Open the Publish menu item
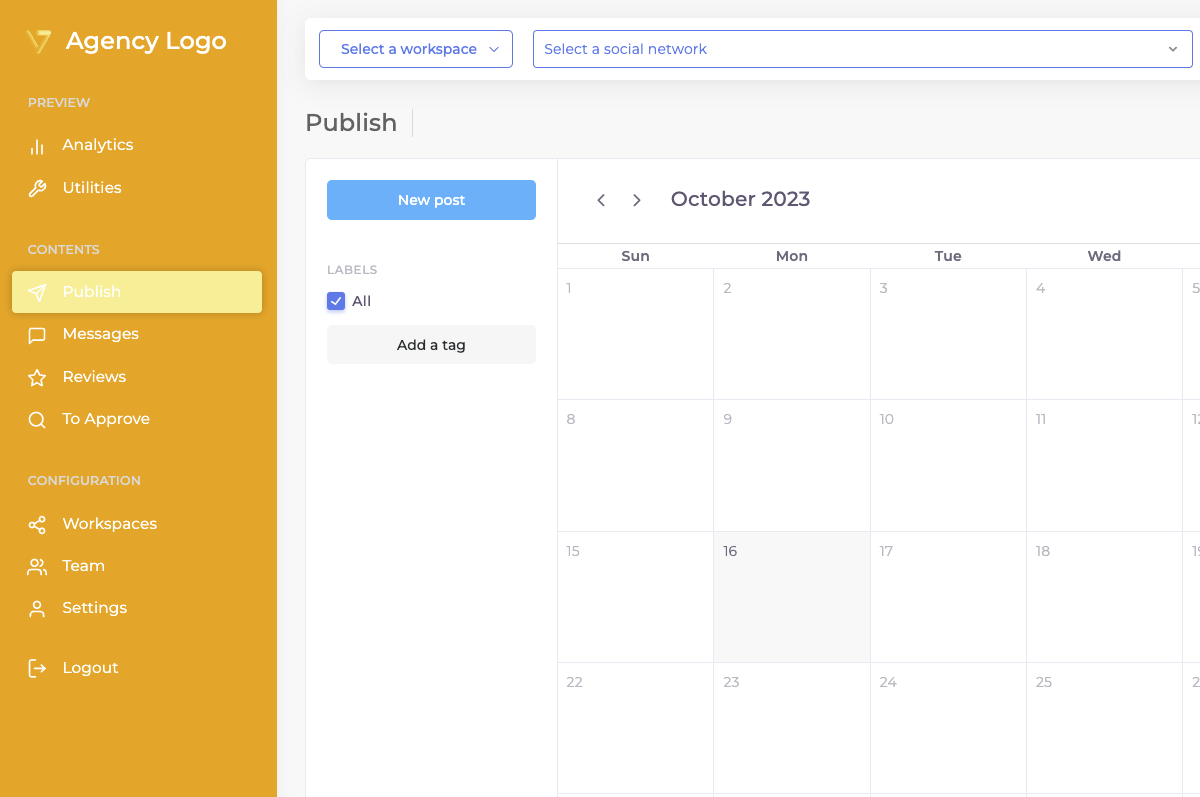The width and height of the screenshot is (1200, 797). [137, 292]
